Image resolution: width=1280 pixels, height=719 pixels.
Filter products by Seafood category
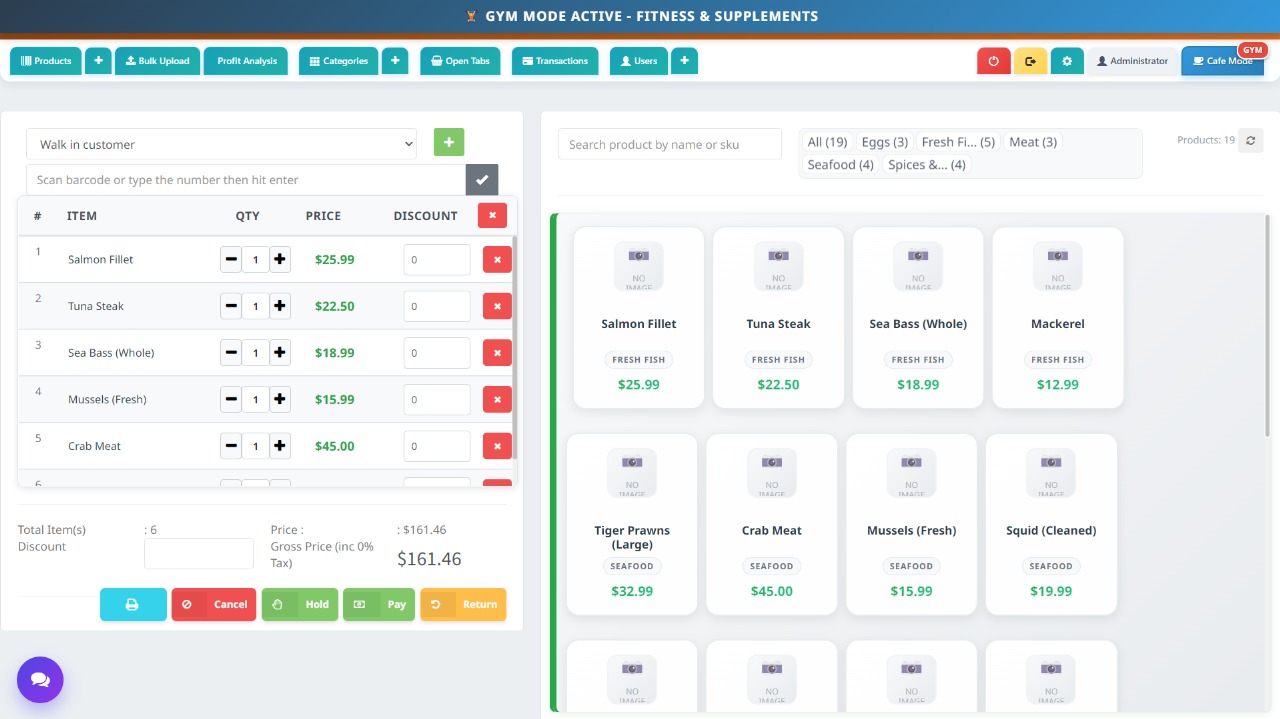point(841,165)
